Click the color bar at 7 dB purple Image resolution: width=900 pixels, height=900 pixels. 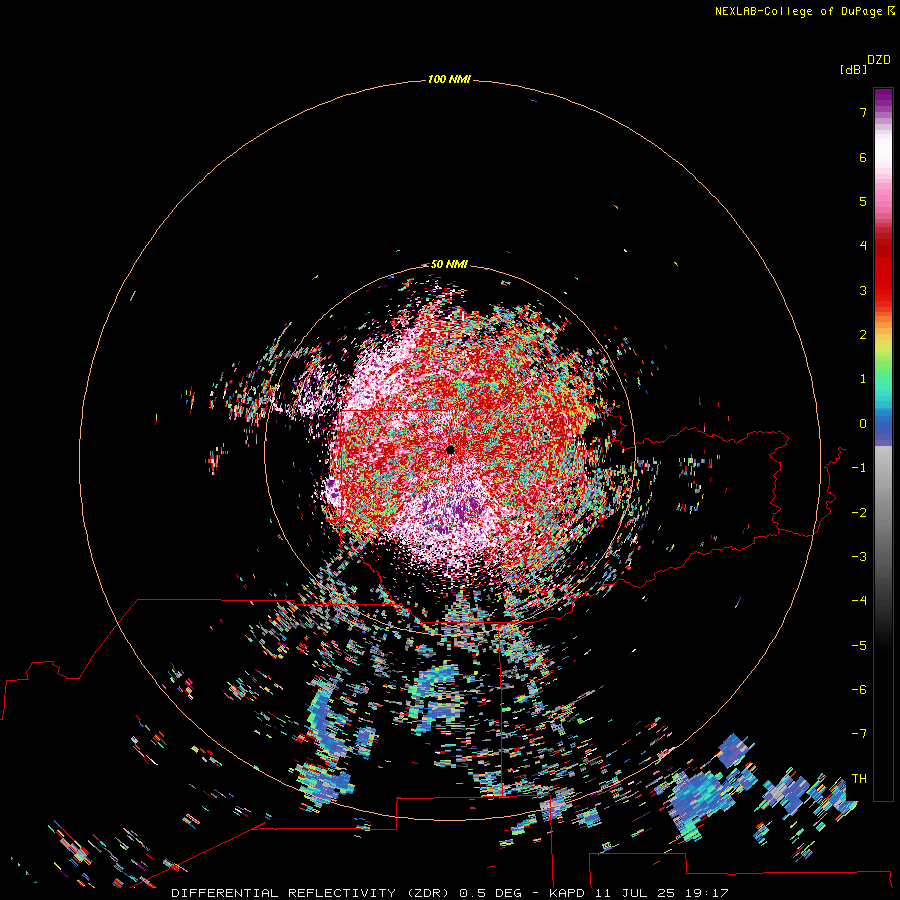point(883,112)
